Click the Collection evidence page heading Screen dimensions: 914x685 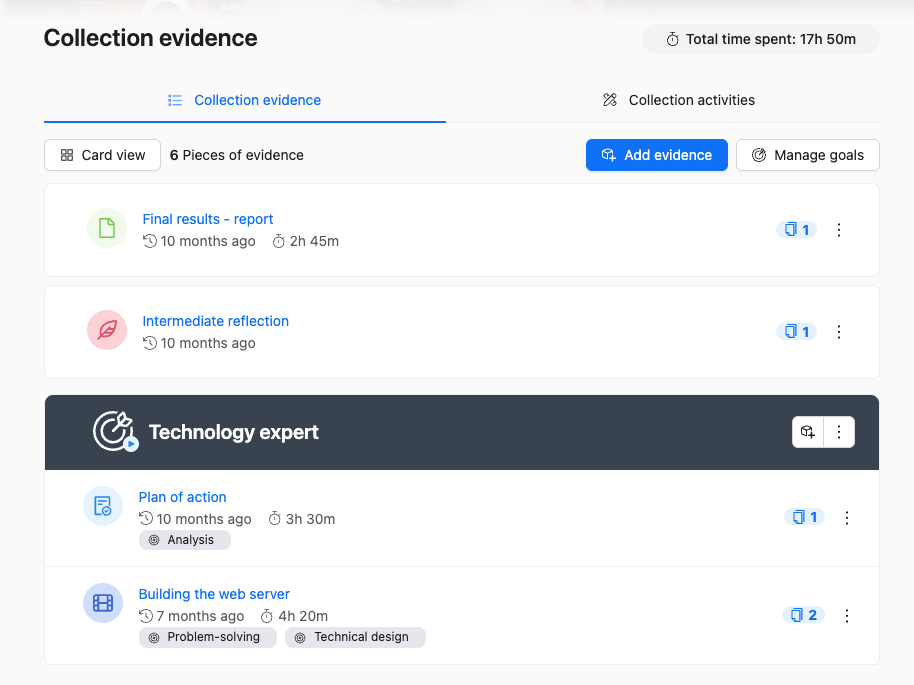click(x=150, y=38)
